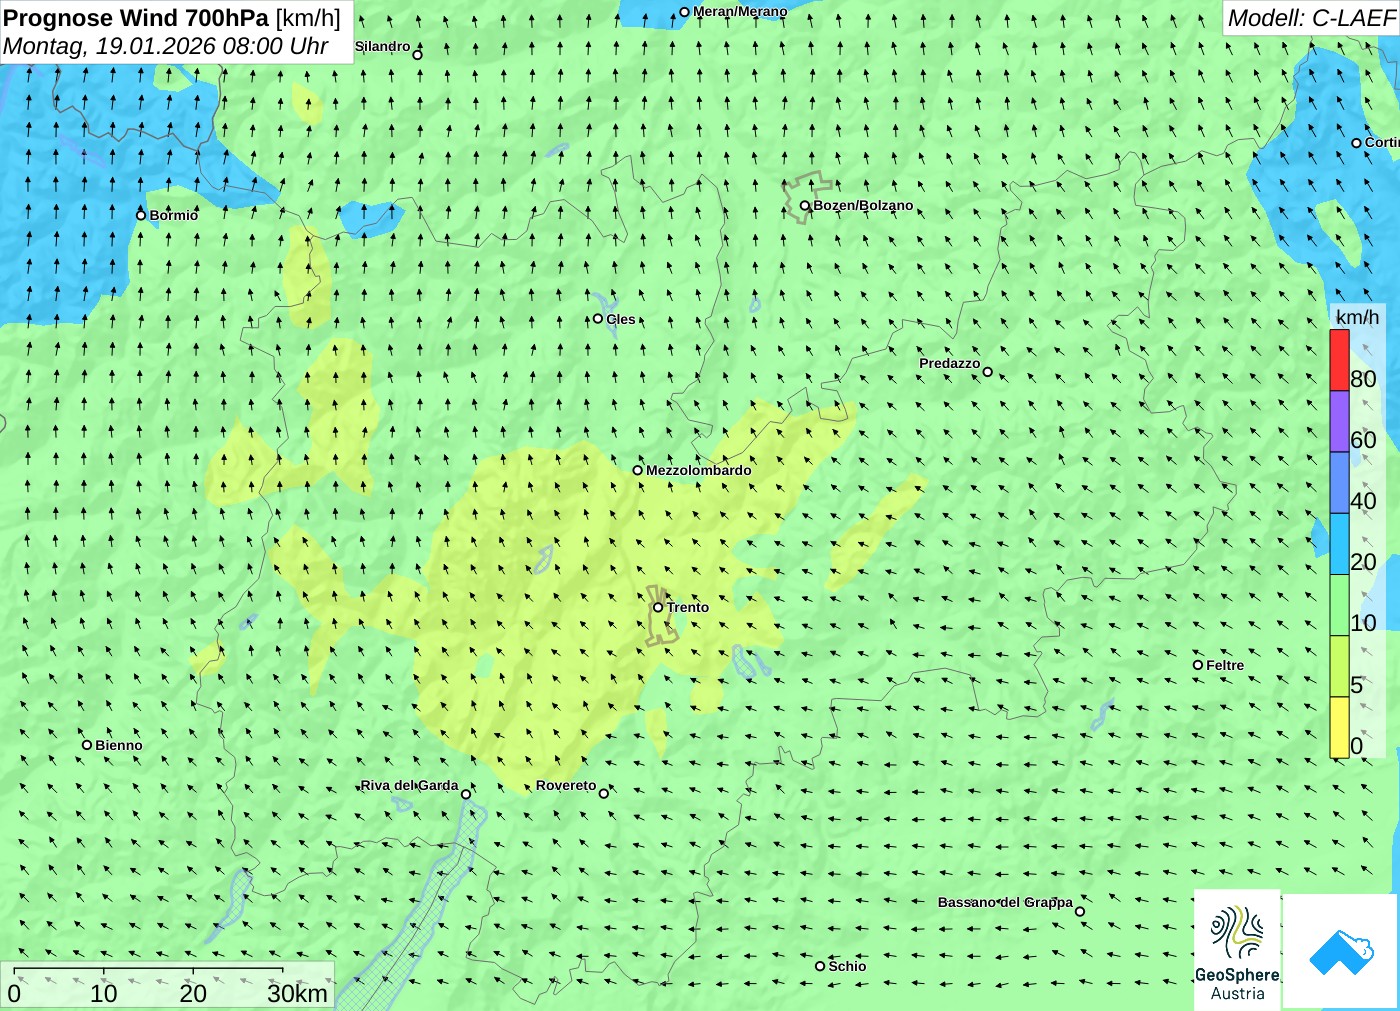
Task: Click the Bozen/Bolzano location marker
Action: pyautogui.click(x=805, y=206)
